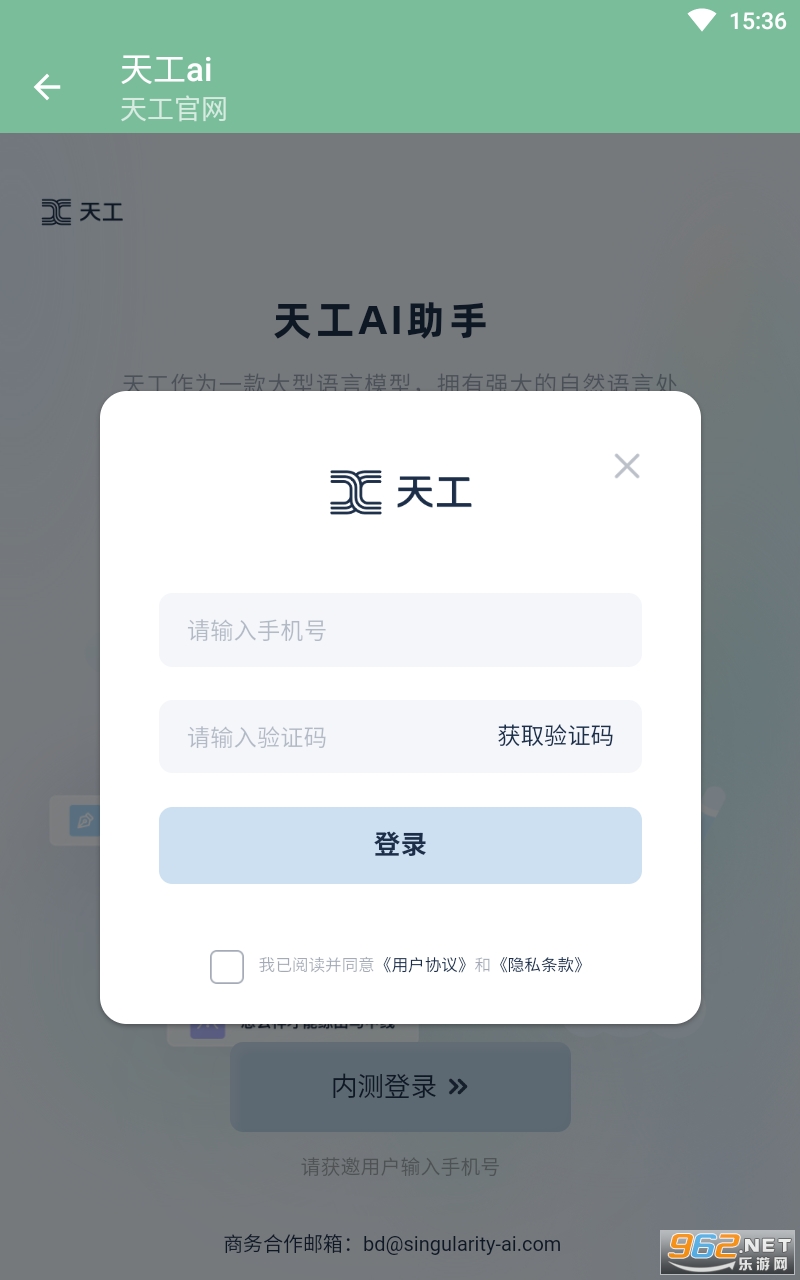Tap the WiFi status icon

click(x=702, y=20)
